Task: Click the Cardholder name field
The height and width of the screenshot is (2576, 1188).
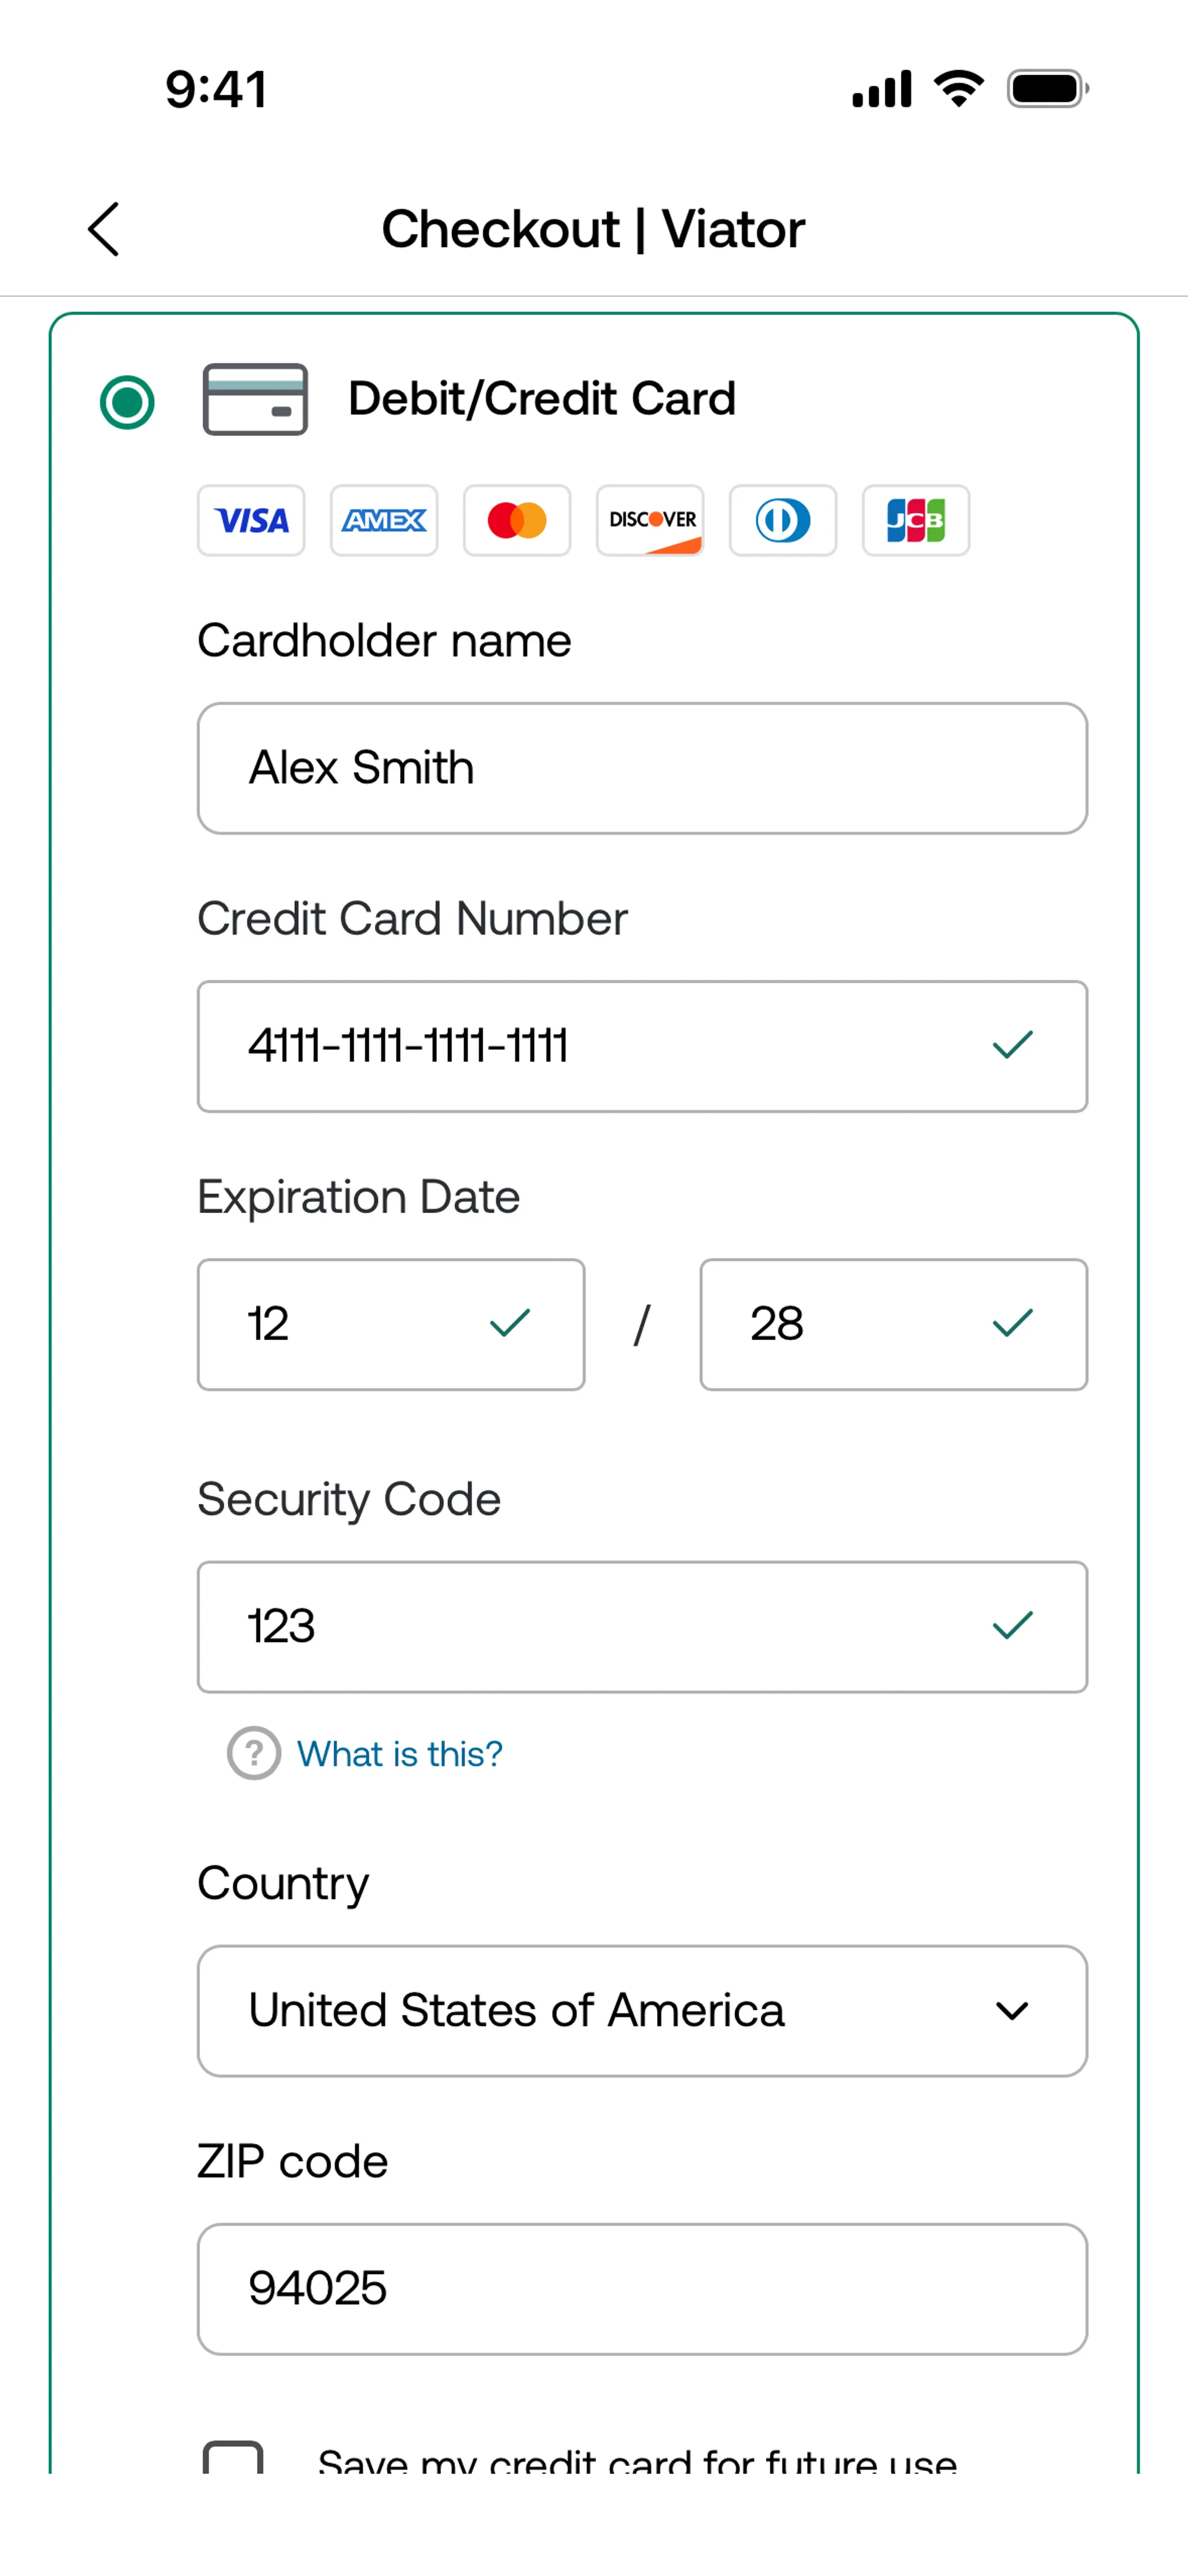Action: [642, 768]
